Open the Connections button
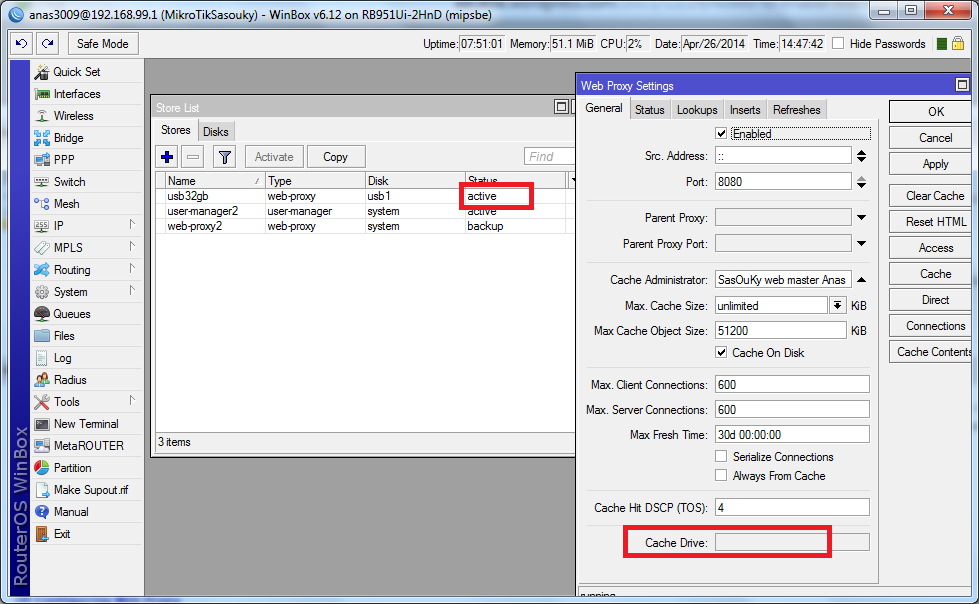 [931, 326]
